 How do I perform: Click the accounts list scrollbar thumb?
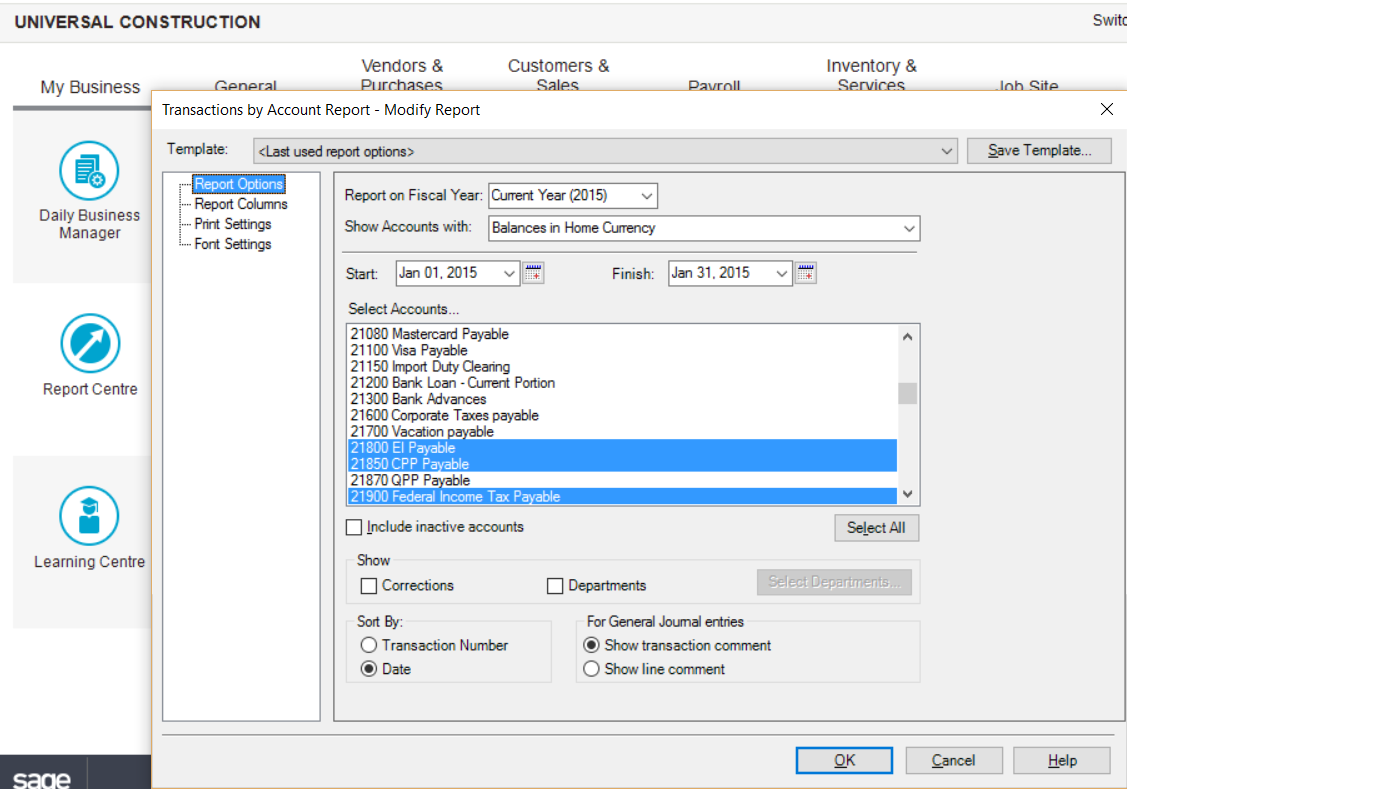tap(907, 393)
